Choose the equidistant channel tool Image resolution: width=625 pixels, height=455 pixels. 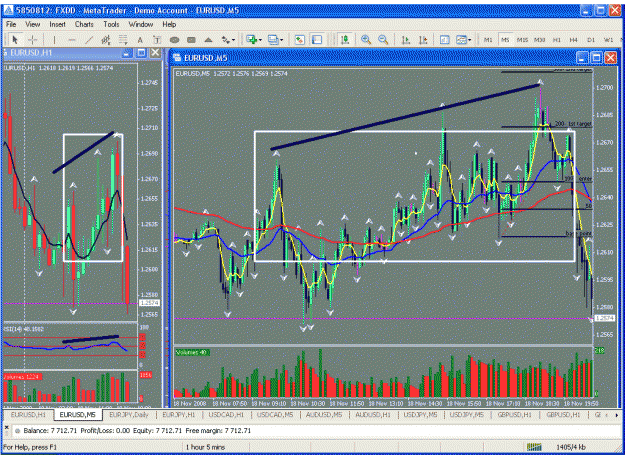pyautogui.click(x=106, y=40)
